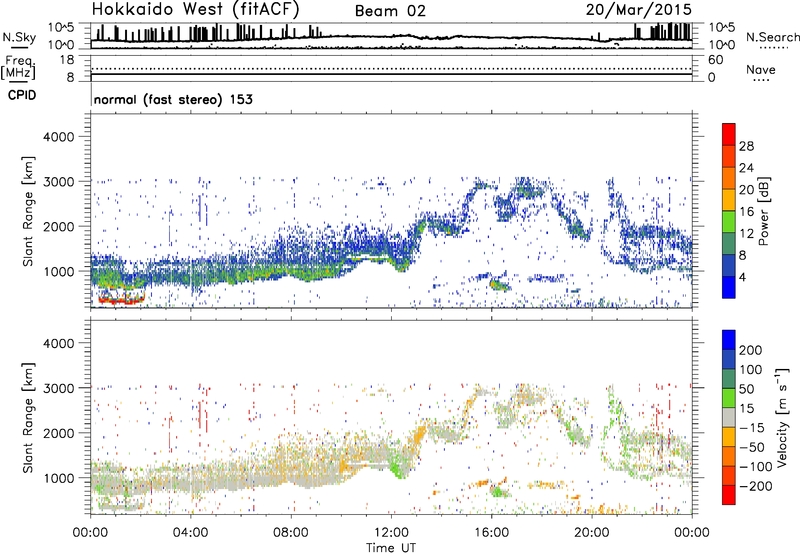Click the '16:00' time axis label
The height and width of the screenshot is (554, 800).
(x=491, y=533)
